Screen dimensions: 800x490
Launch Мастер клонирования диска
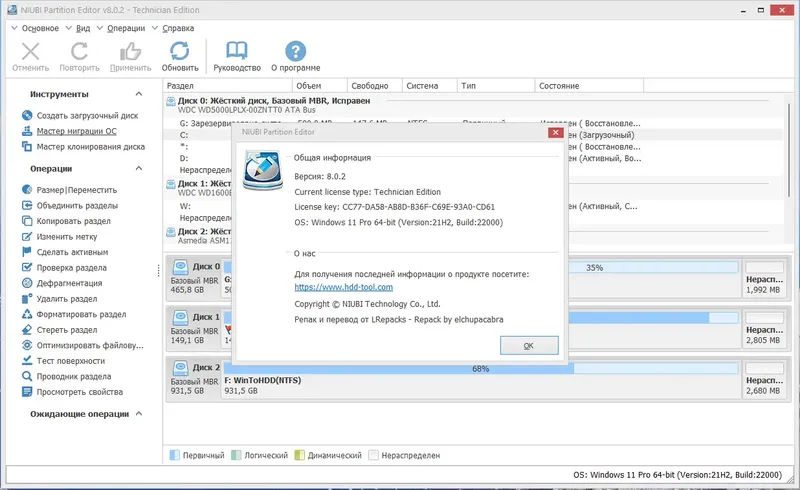(90, 147)
